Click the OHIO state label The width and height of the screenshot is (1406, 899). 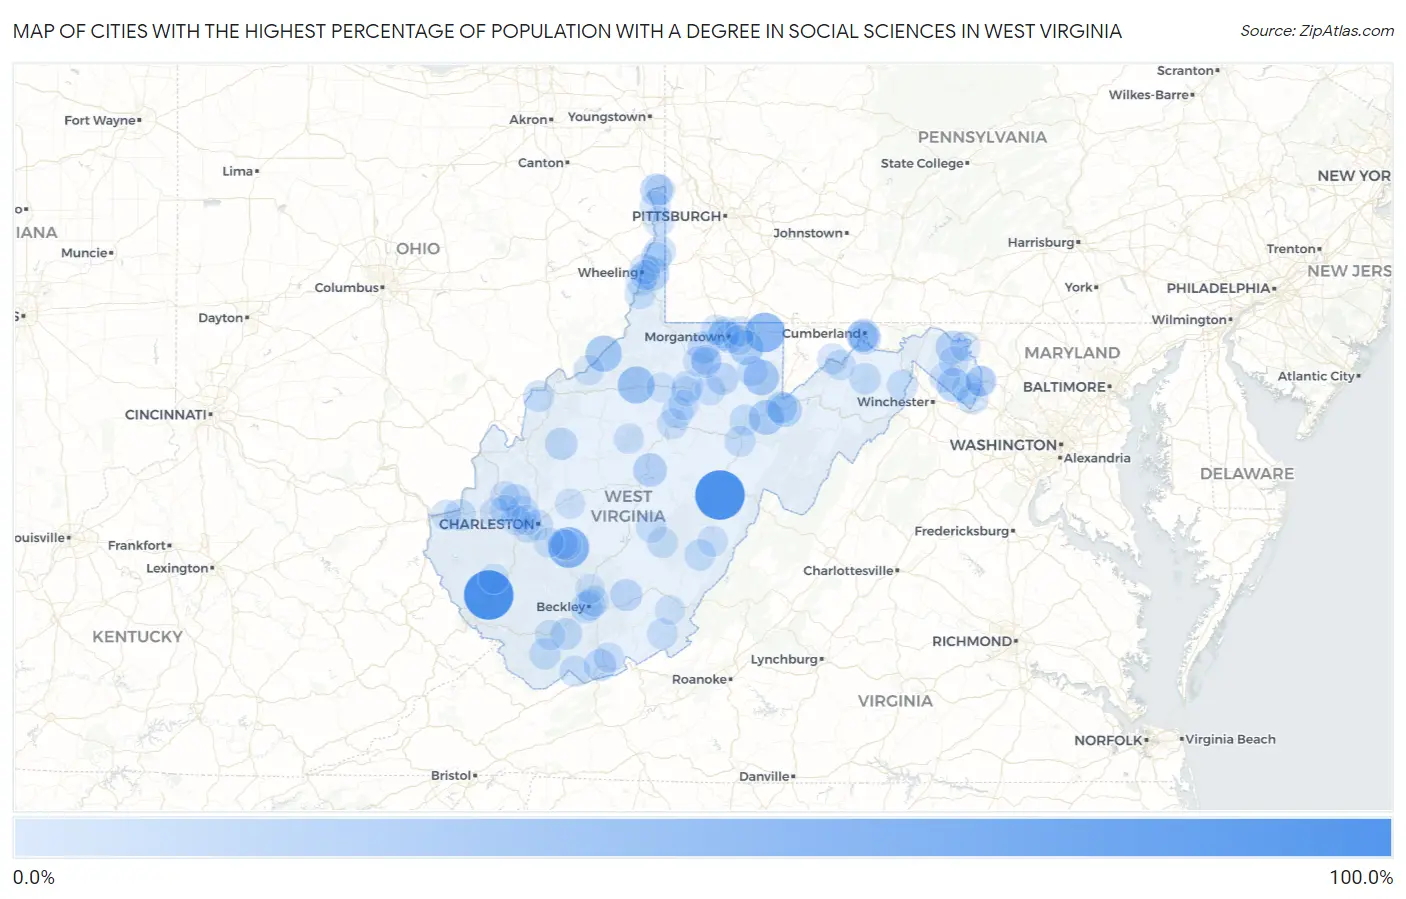click(418, 249)
